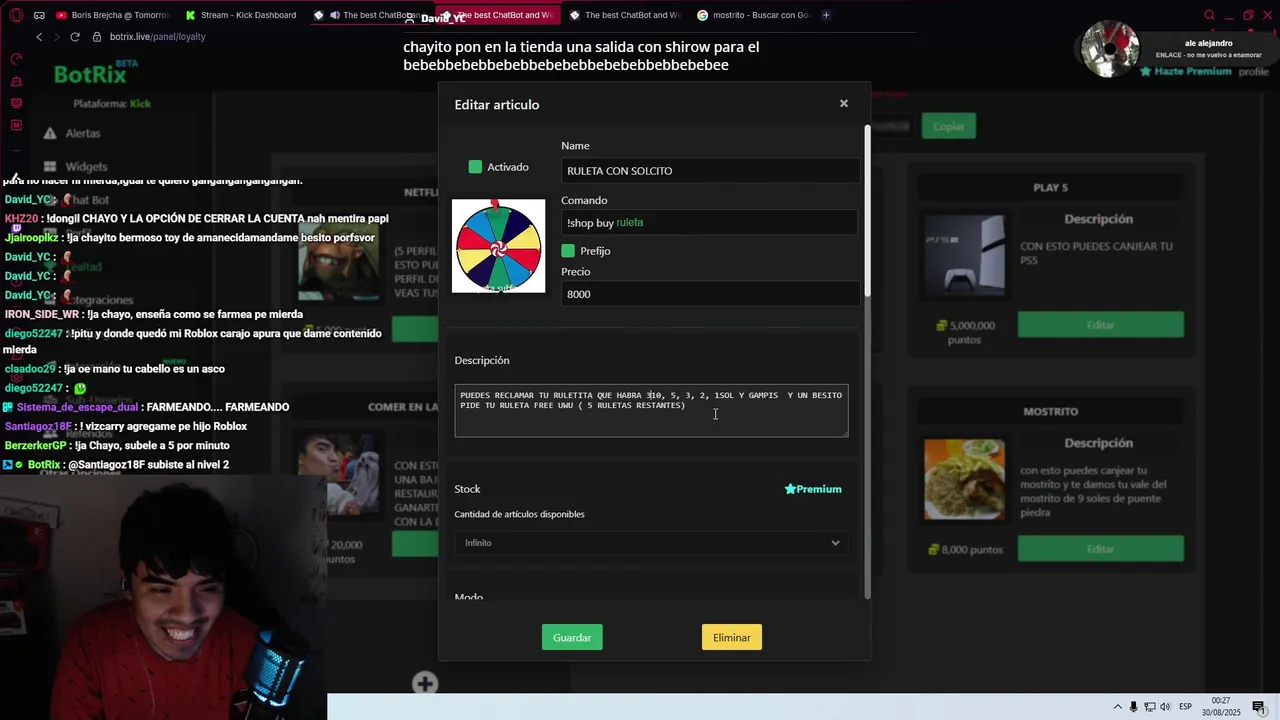This screenshot has width=1280, height=720.
Task: Click Editar on the PLAY 5 card
Action: point(1100,325)
